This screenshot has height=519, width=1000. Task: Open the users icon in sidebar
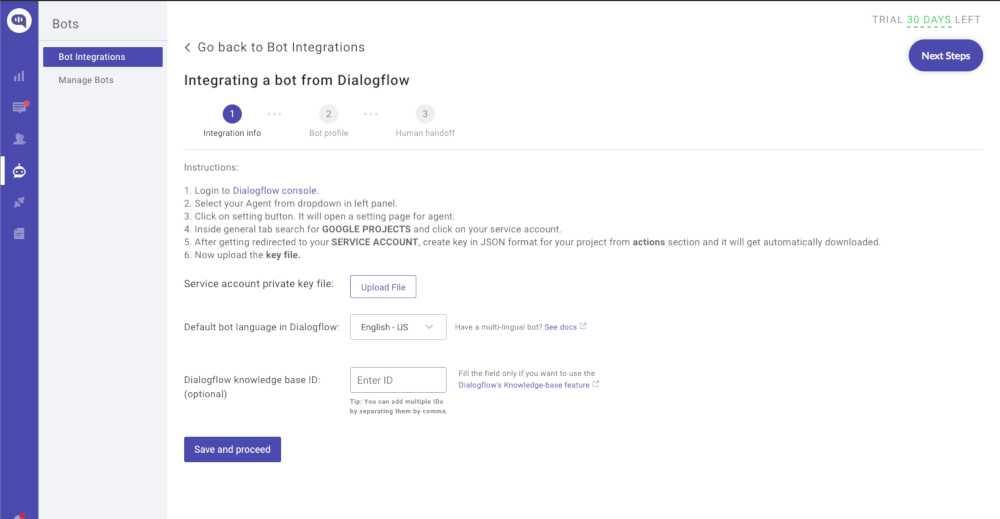[19, 139]
